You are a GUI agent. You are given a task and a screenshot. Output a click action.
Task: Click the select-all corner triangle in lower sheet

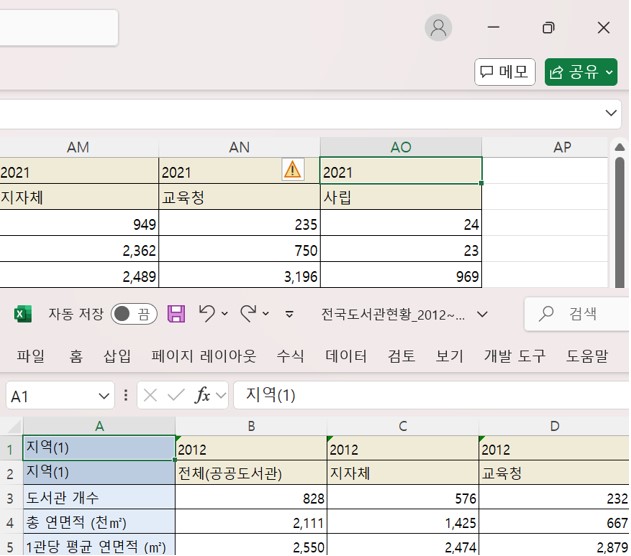[x=12, y=426]
